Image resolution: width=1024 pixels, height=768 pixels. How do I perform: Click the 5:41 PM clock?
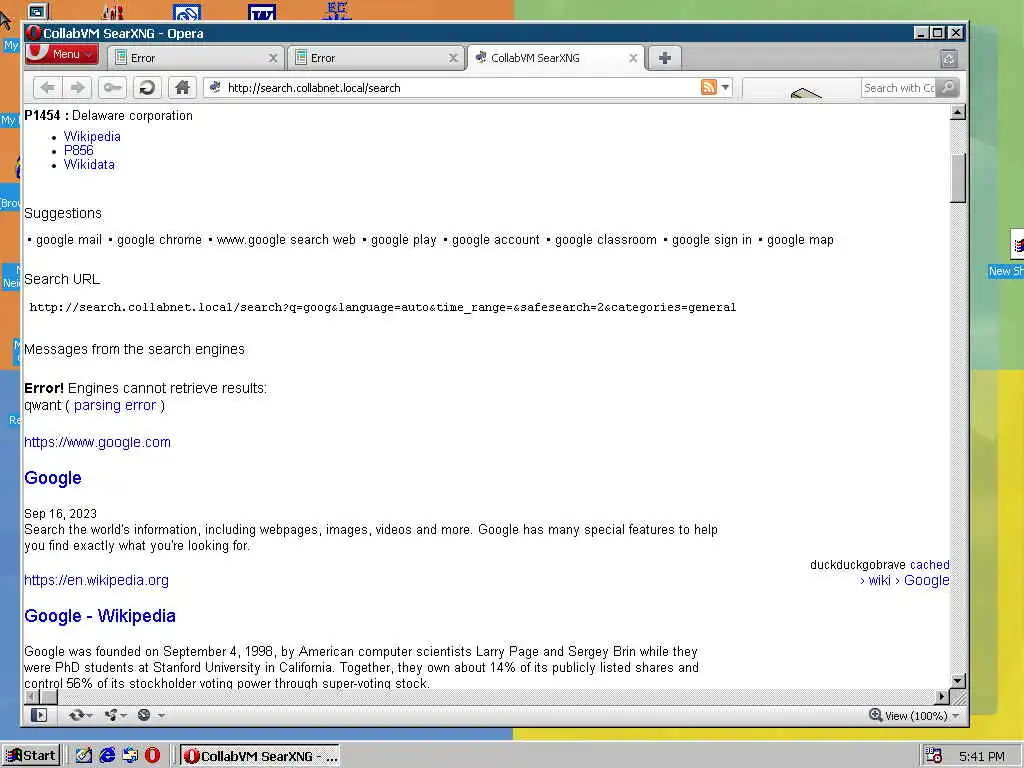click(x=982, y=756)
